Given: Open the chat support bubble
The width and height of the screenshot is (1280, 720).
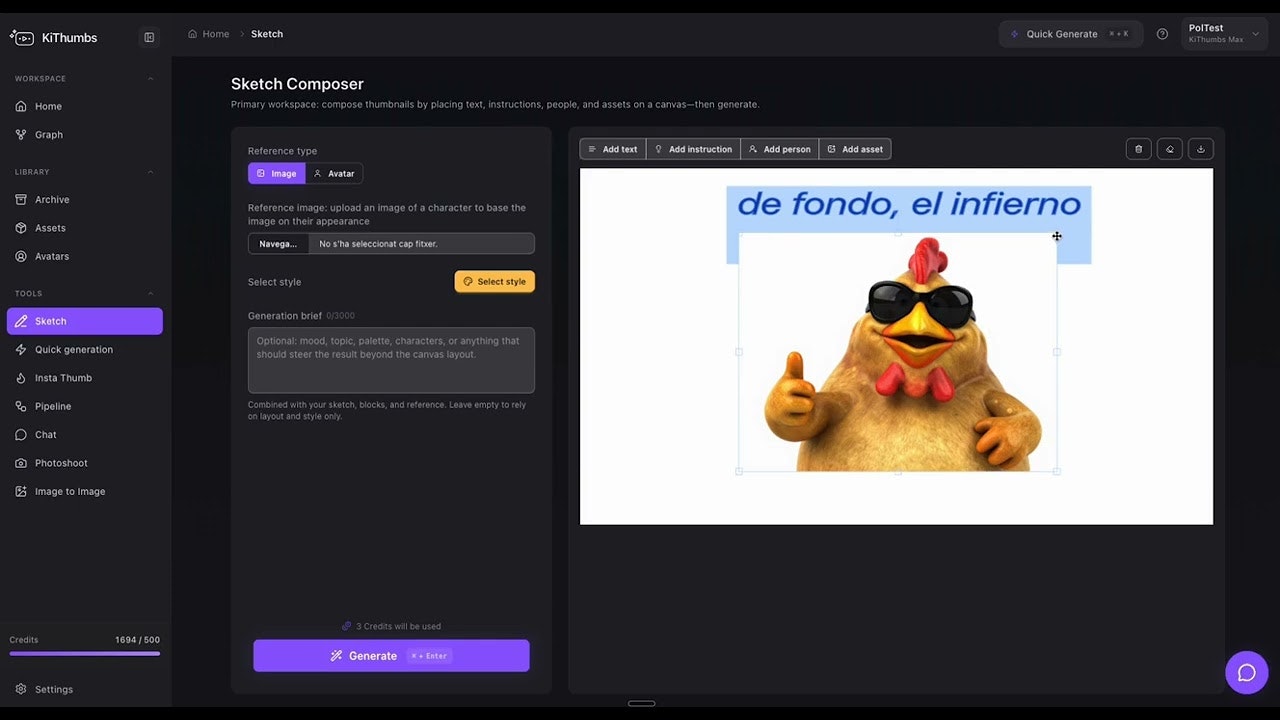Looking at the screenshot, I should click(1246, 673).
